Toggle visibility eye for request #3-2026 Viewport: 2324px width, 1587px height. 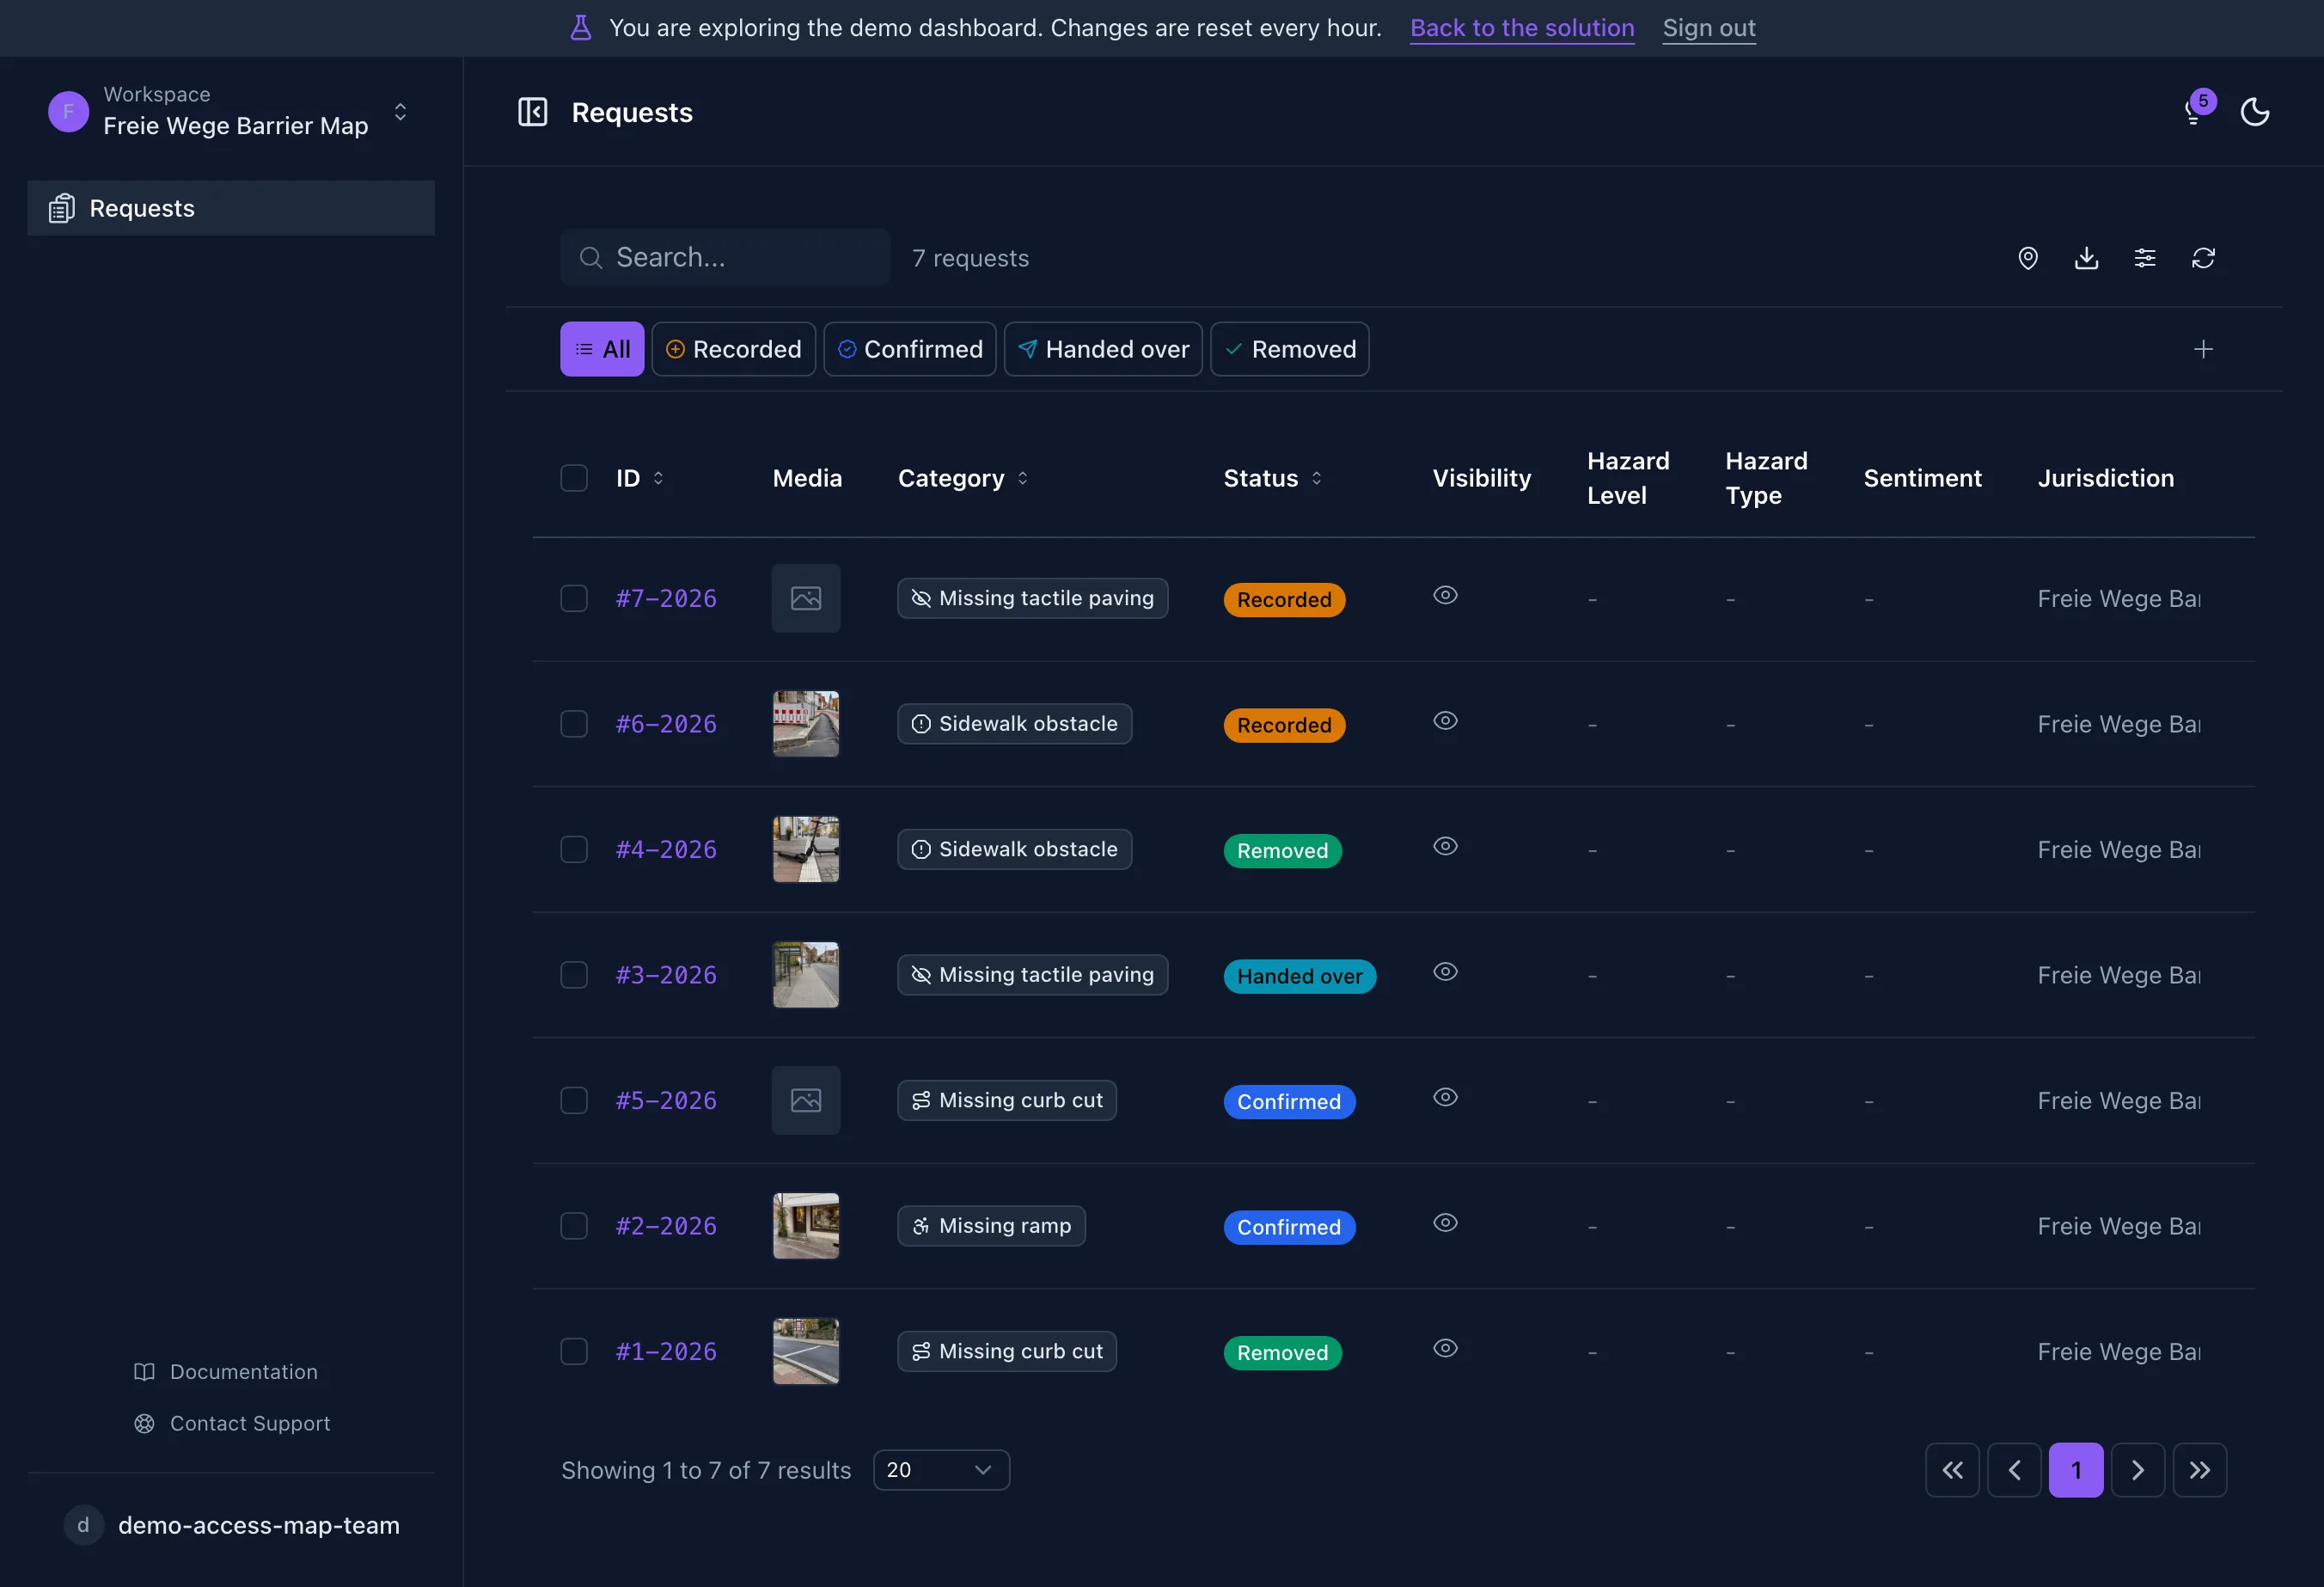tap(1445, 972)
